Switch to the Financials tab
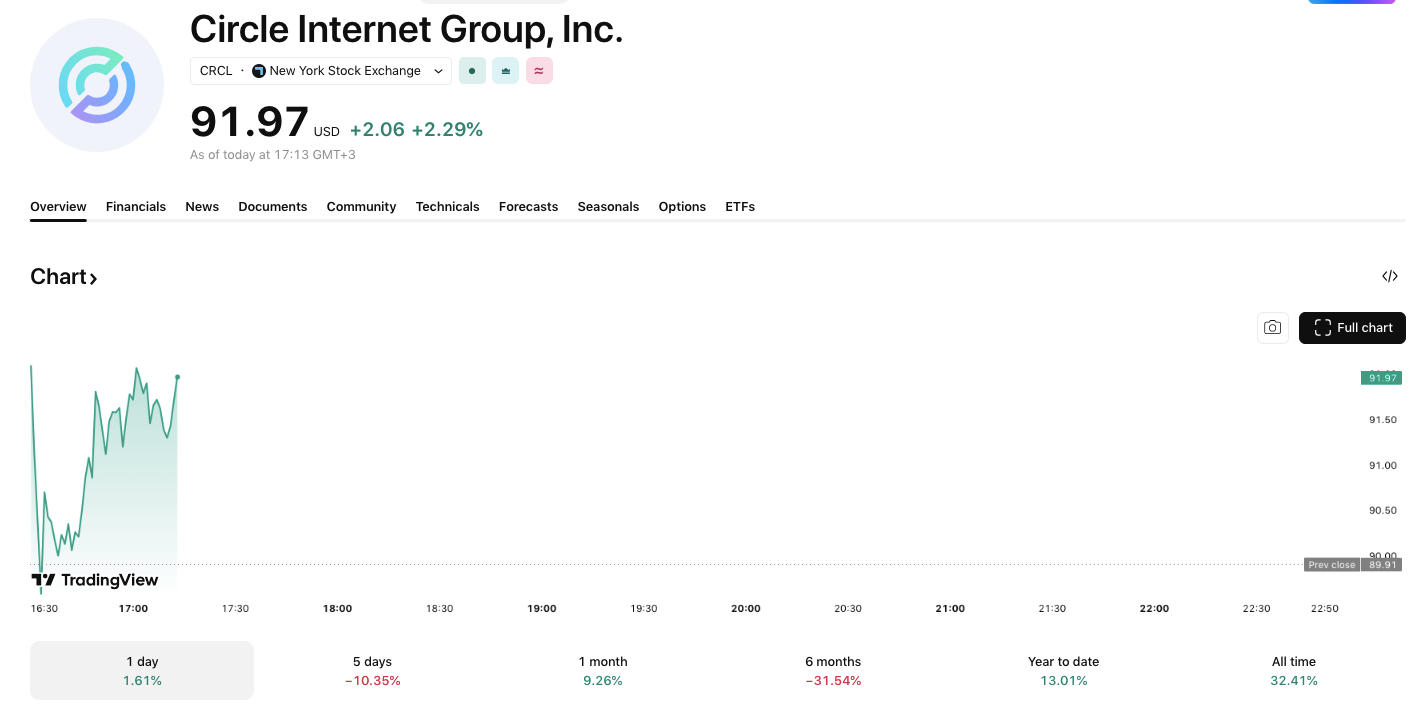Viewport: 1412px width, 704px height. coord(136,207)
